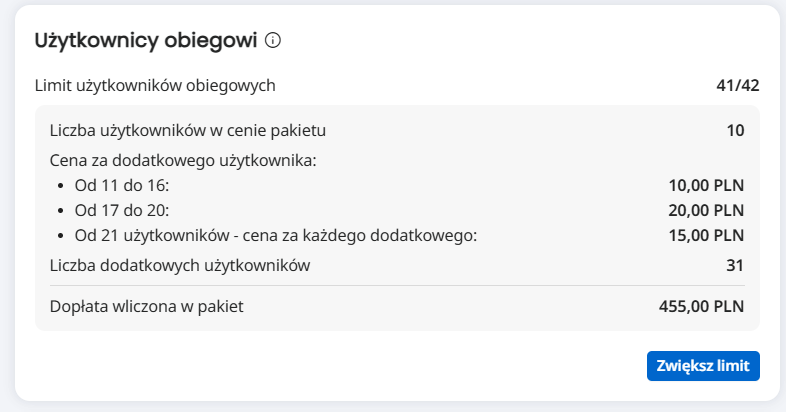Viewport: 786px width, 412px height.
Task: Click the Limit użytkowników obiegowych label
Action: click(x=155, y=86)
